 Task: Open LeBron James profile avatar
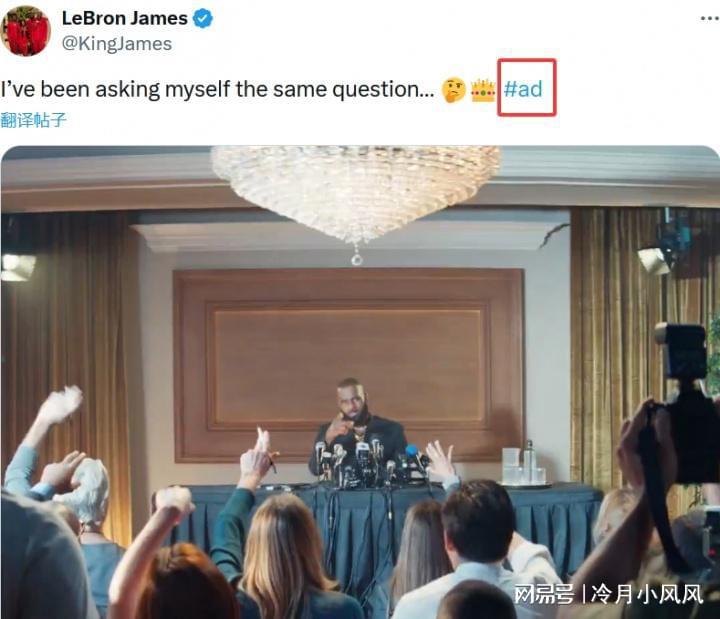click(x=25, y=31)
